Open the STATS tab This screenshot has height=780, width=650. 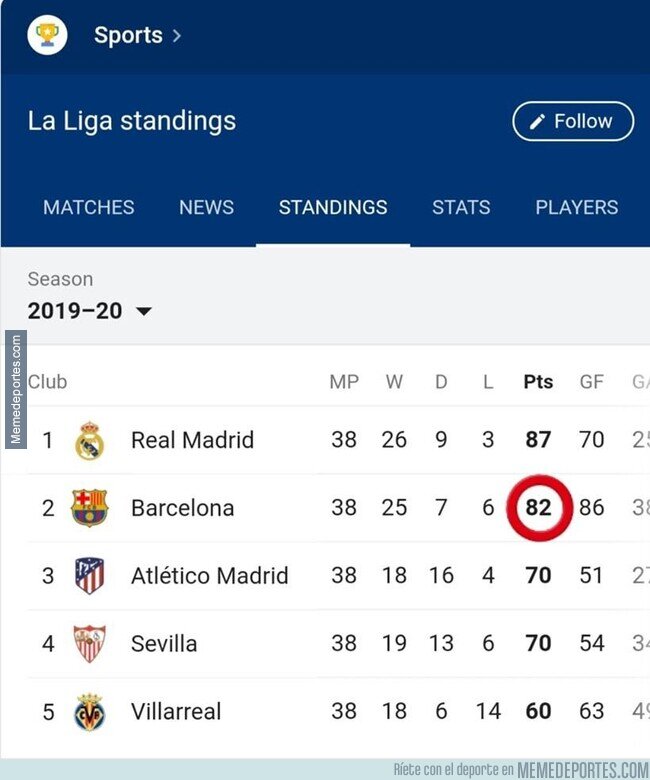tap(461, 208)
